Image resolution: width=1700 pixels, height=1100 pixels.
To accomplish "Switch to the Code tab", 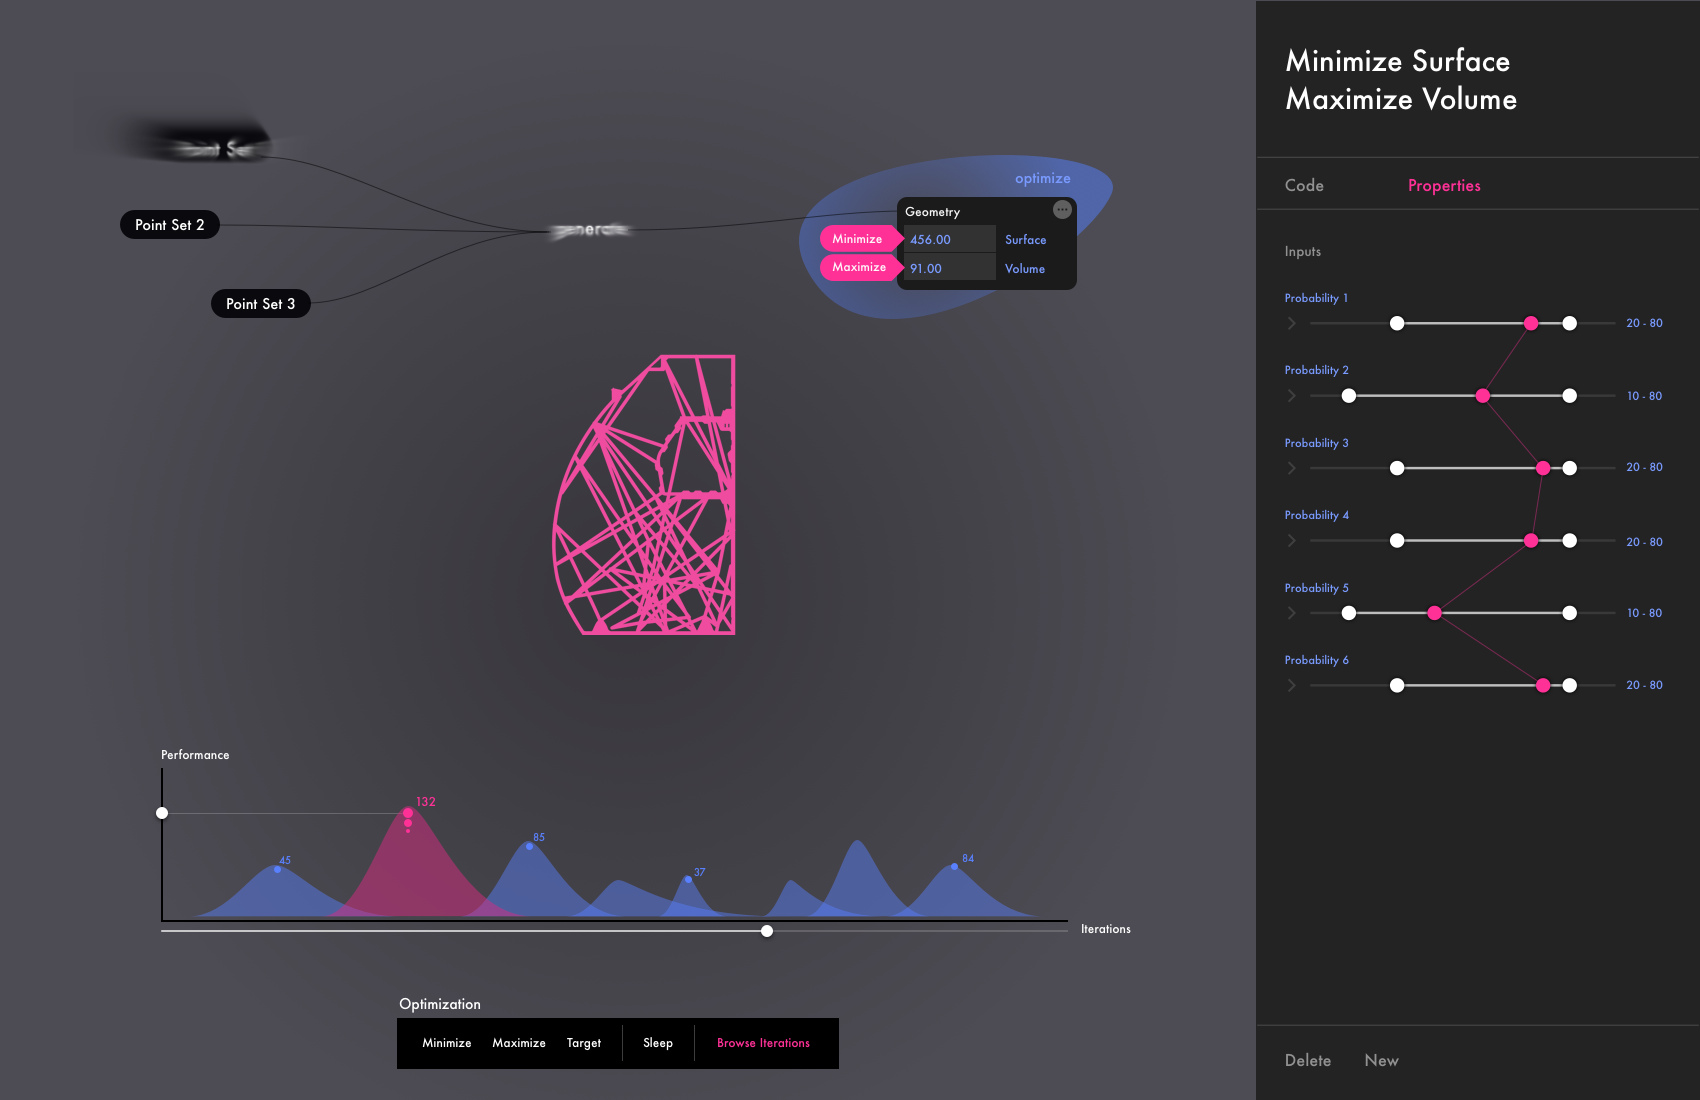I will point(1304,186).
